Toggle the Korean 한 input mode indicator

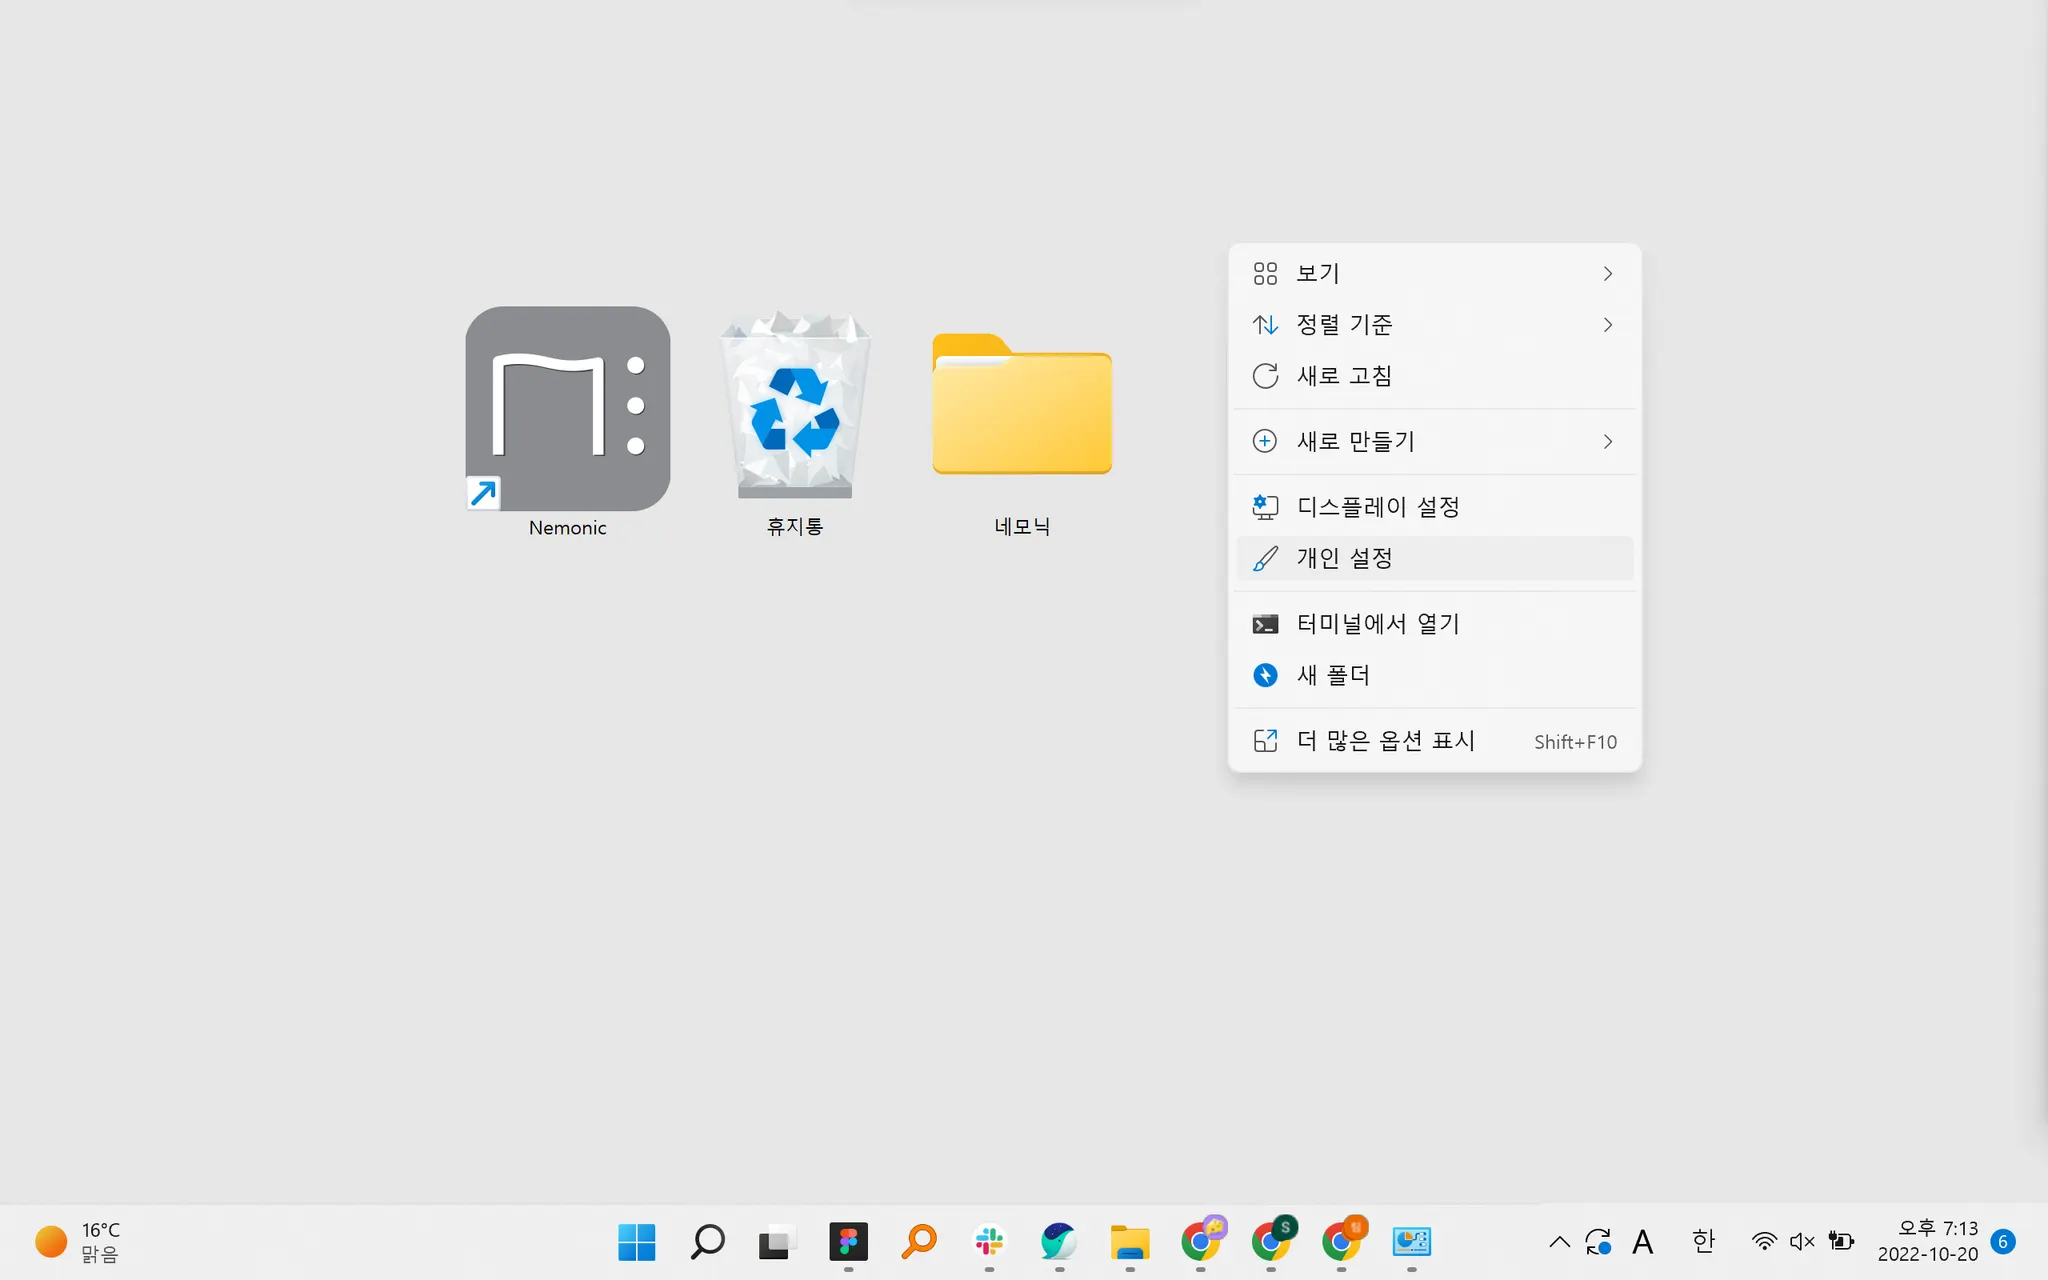(x=1703, y=1241)
